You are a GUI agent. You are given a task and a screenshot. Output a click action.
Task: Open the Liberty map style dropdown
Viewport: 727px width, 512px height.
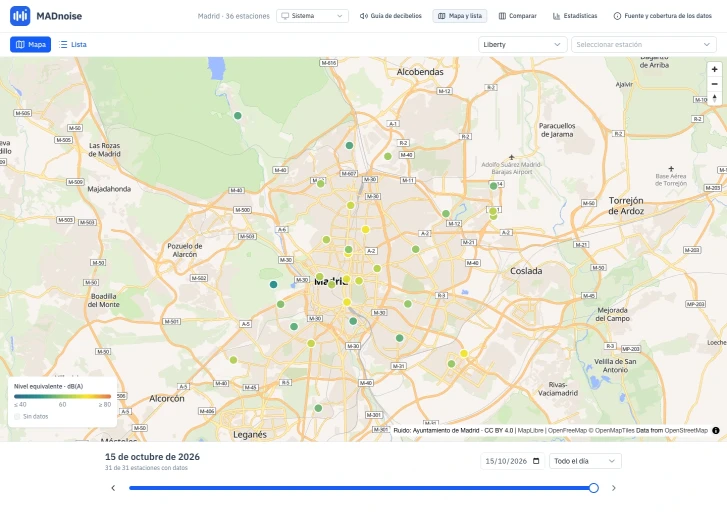(522, 45)
